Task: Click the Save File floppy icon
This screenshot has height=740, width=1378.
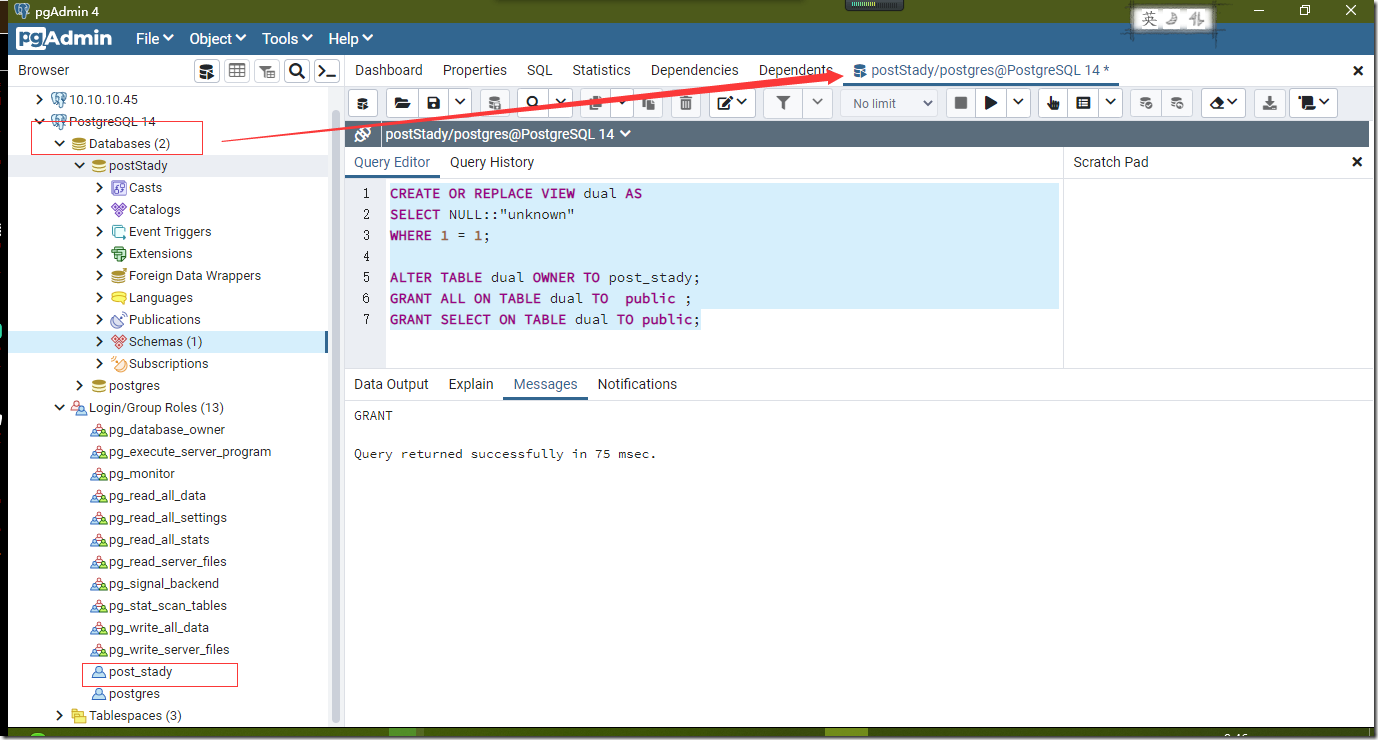Action: (x=433, y=103)
